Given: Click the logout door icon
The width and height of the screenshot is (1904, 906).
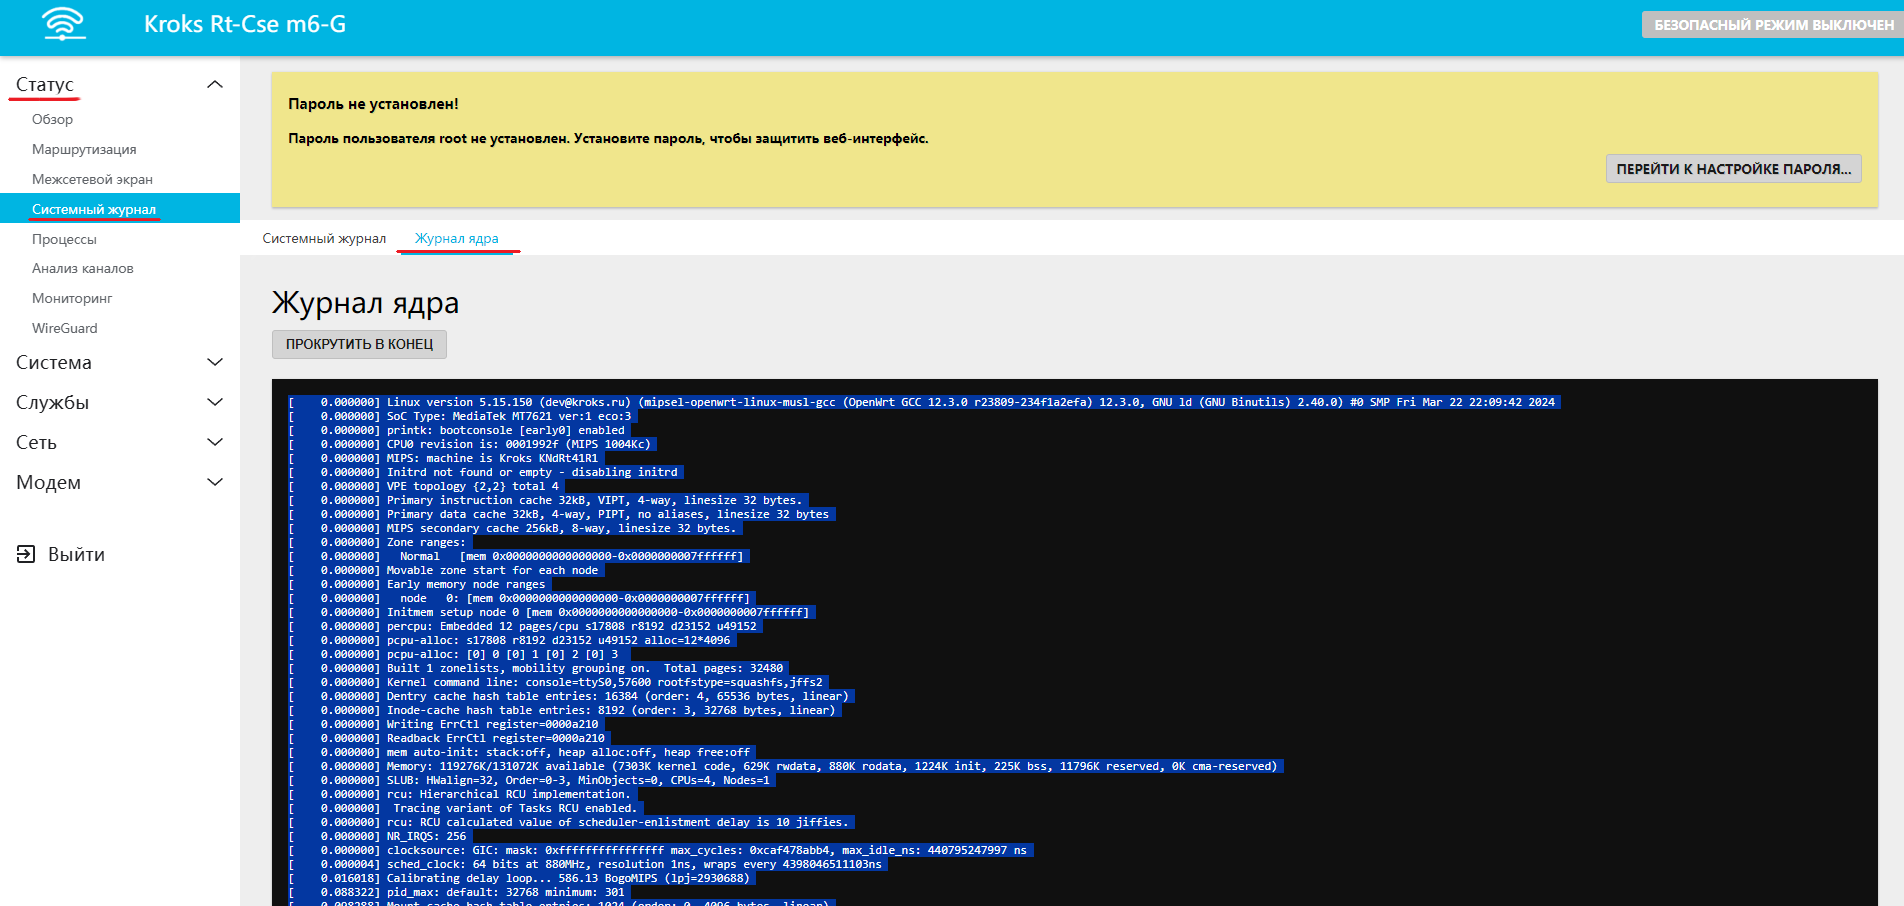Looking at the screenshot, I should pyautogui.click(x=26, y=554).
